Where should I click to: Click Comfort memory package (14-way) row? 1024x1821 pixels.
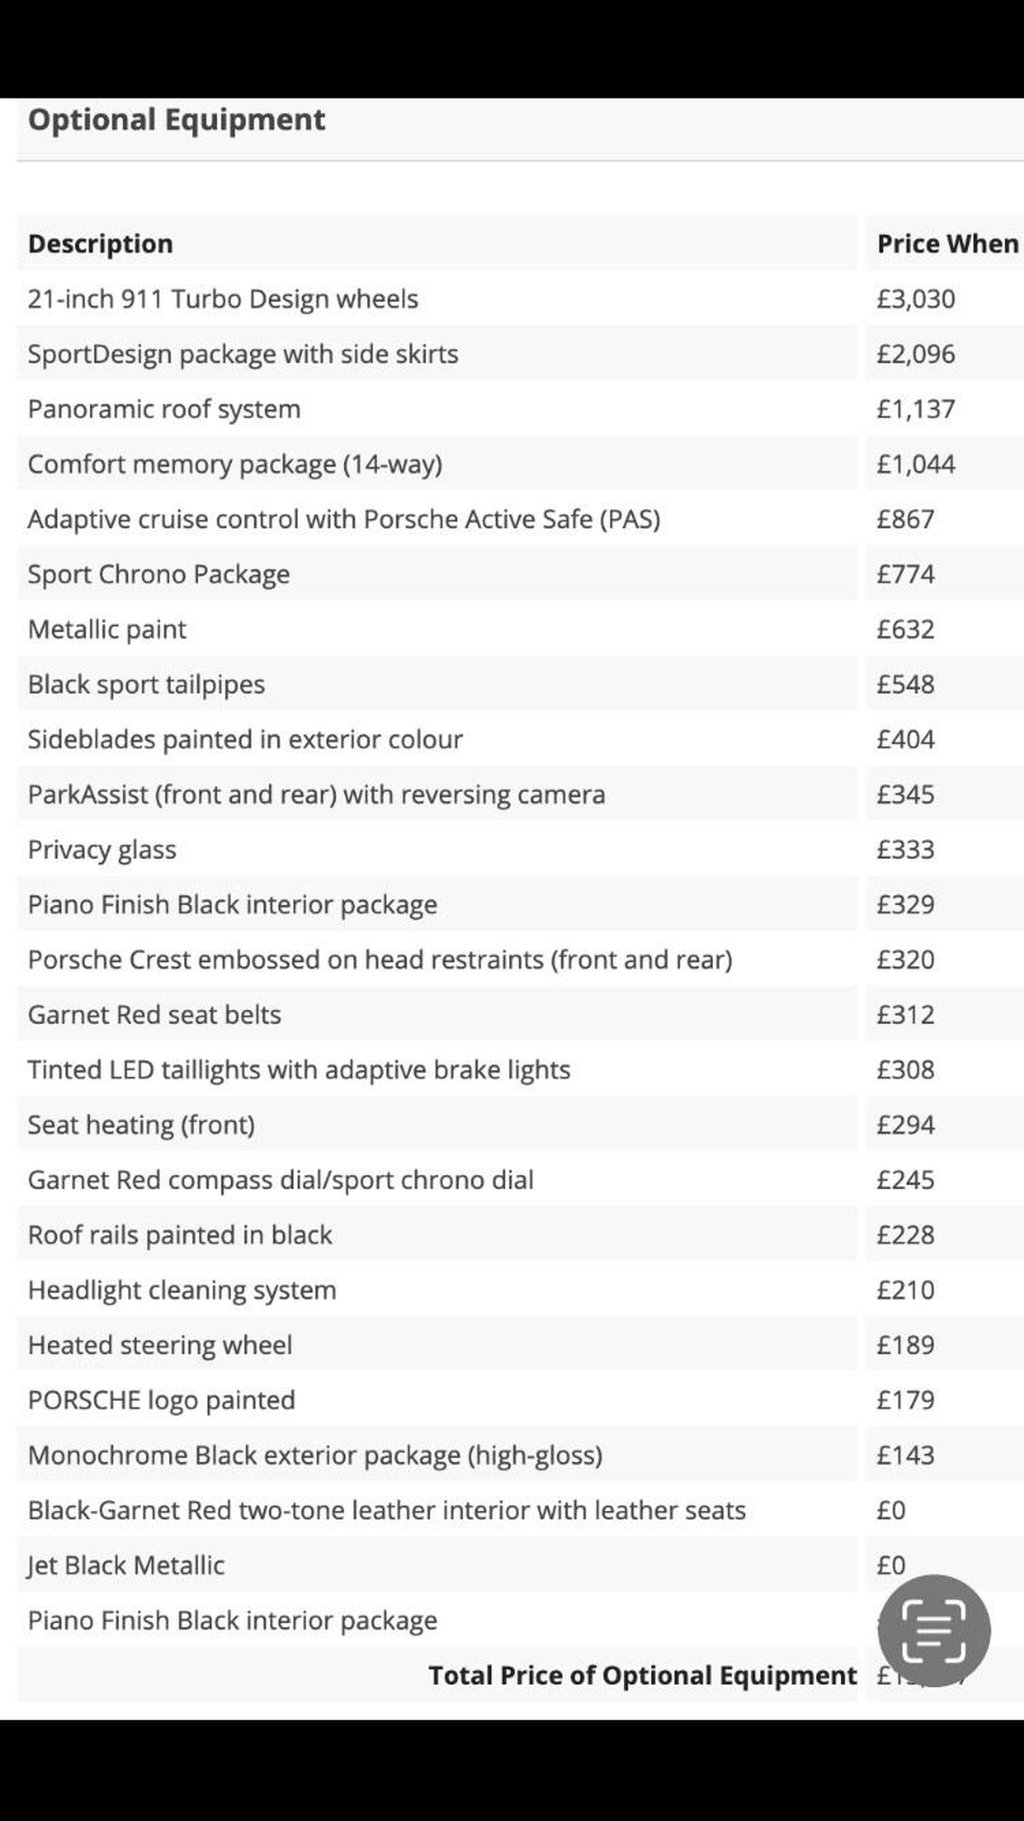tap(520, 464)
